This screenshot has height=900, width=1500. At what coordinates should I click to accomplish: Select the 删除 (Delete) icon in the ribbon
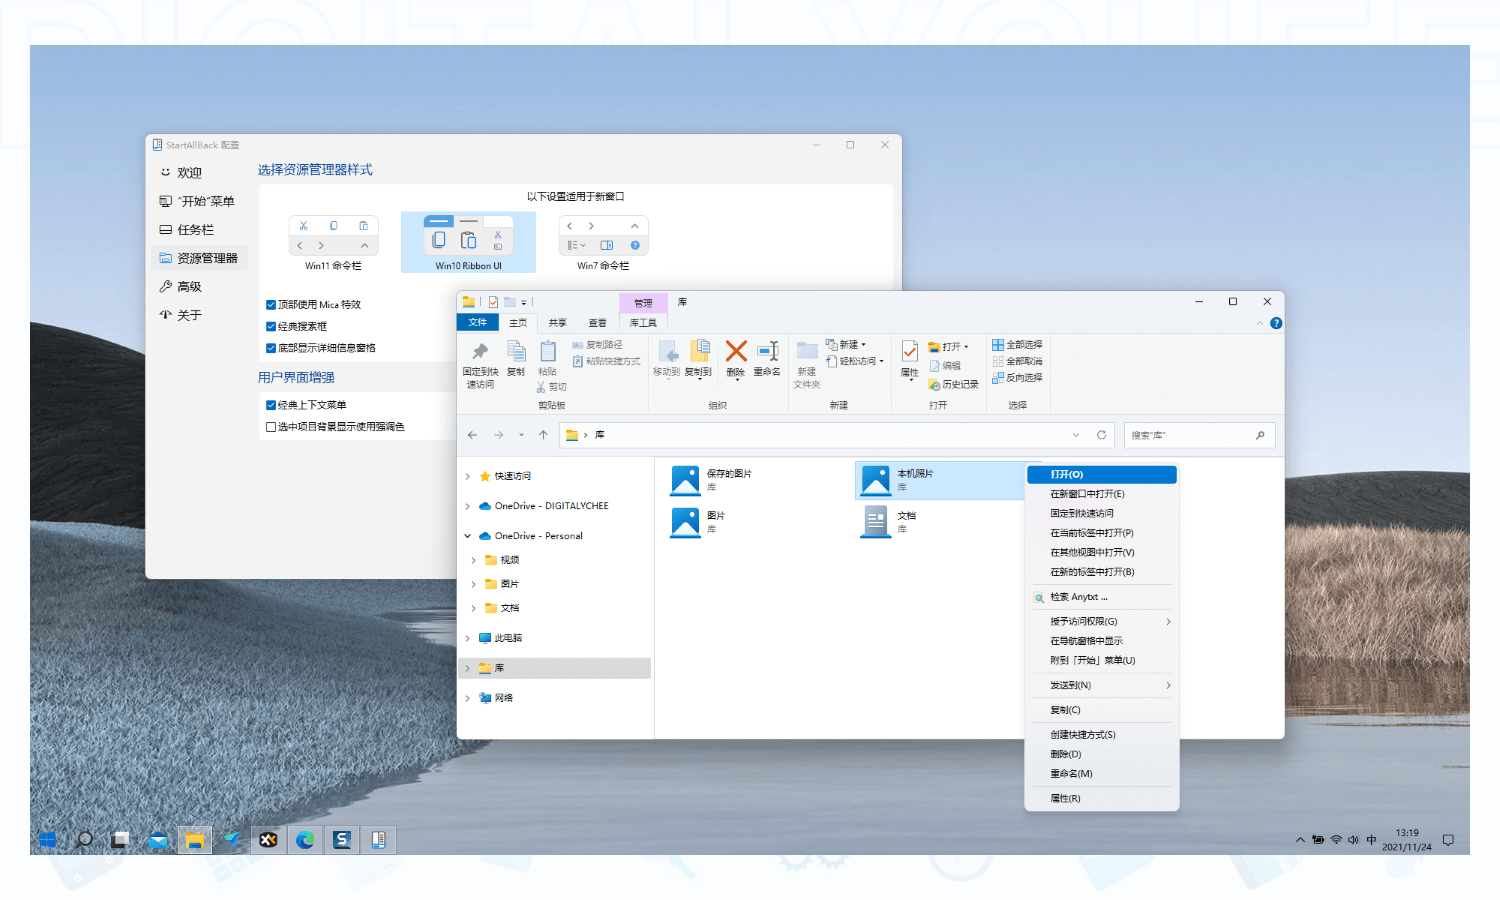tap(736, 357)
